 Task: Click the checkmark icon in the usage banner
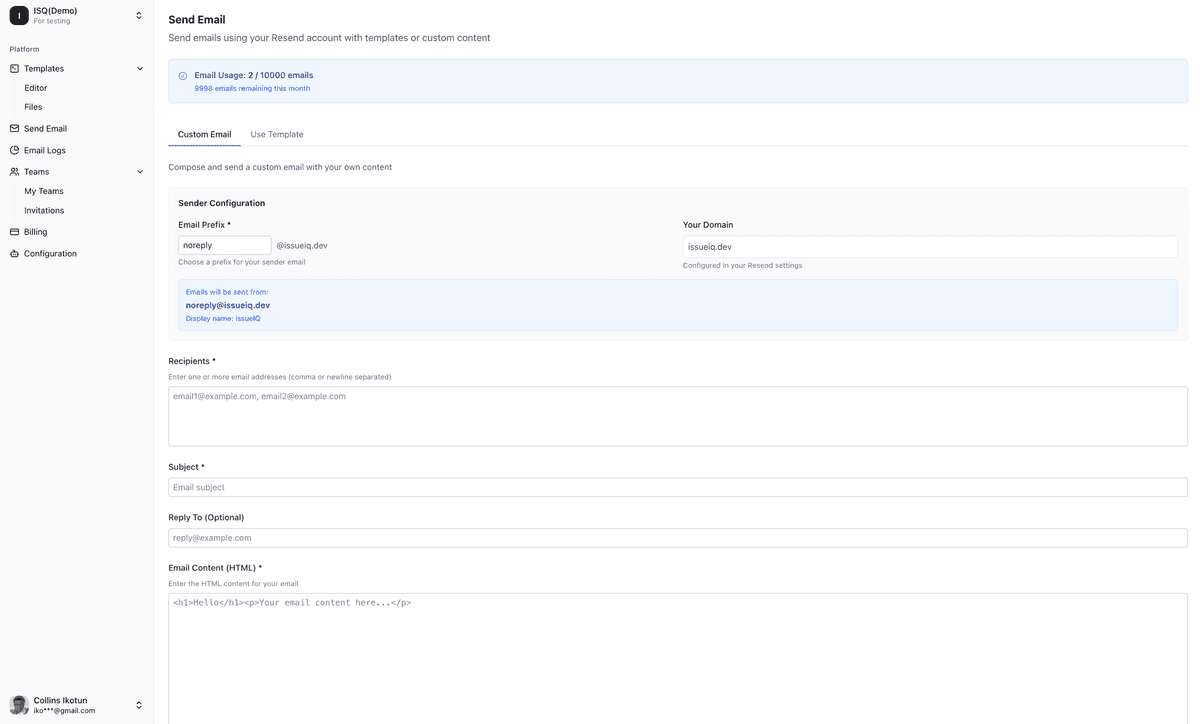coord(182,75)
